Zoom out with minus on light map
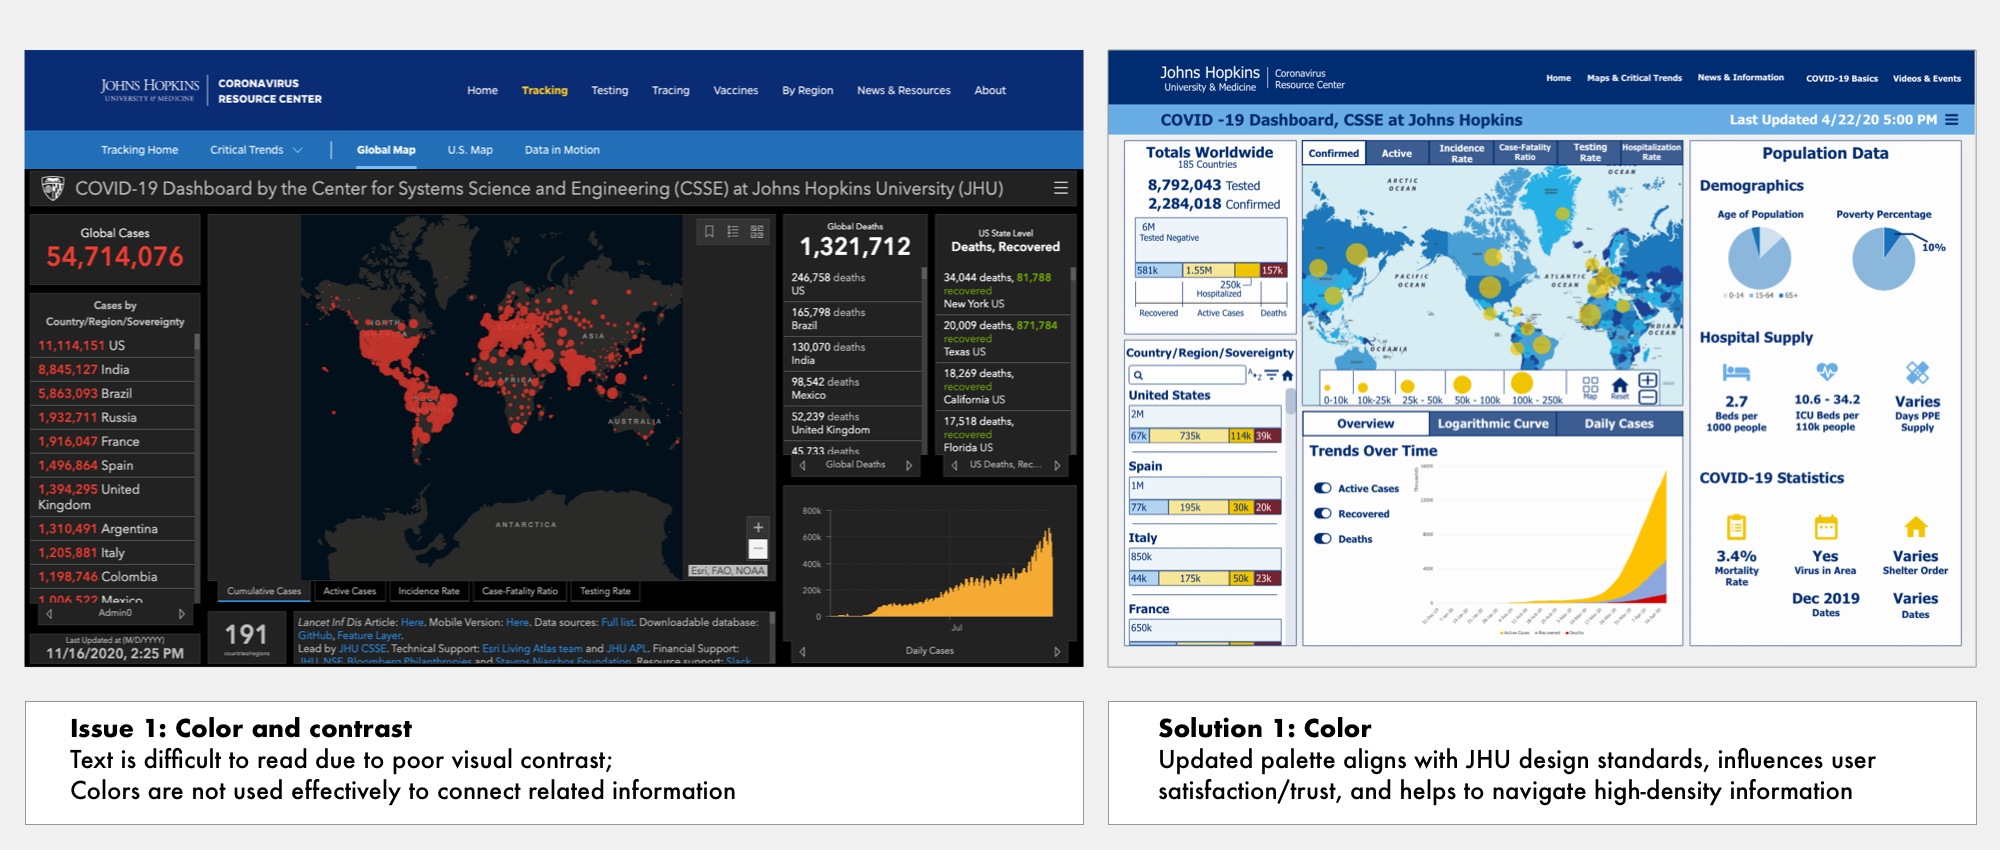The width and height of the screenshot is (2000, 850). (1648, 397)
